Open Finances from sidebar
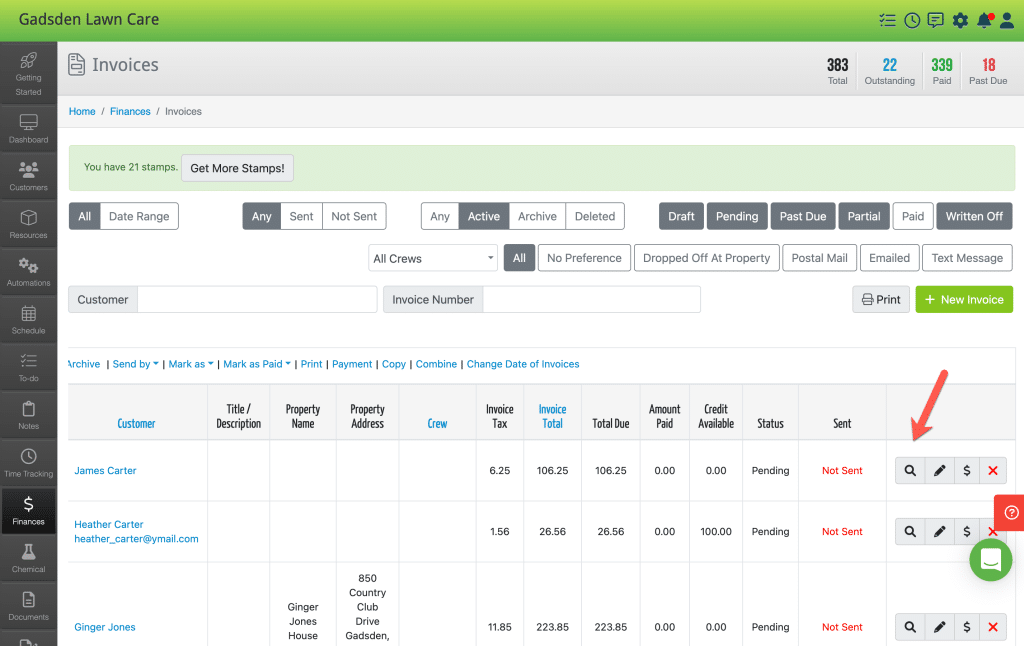The height and width of the screenshot is (646, 1024). click(x=28, y=509)
